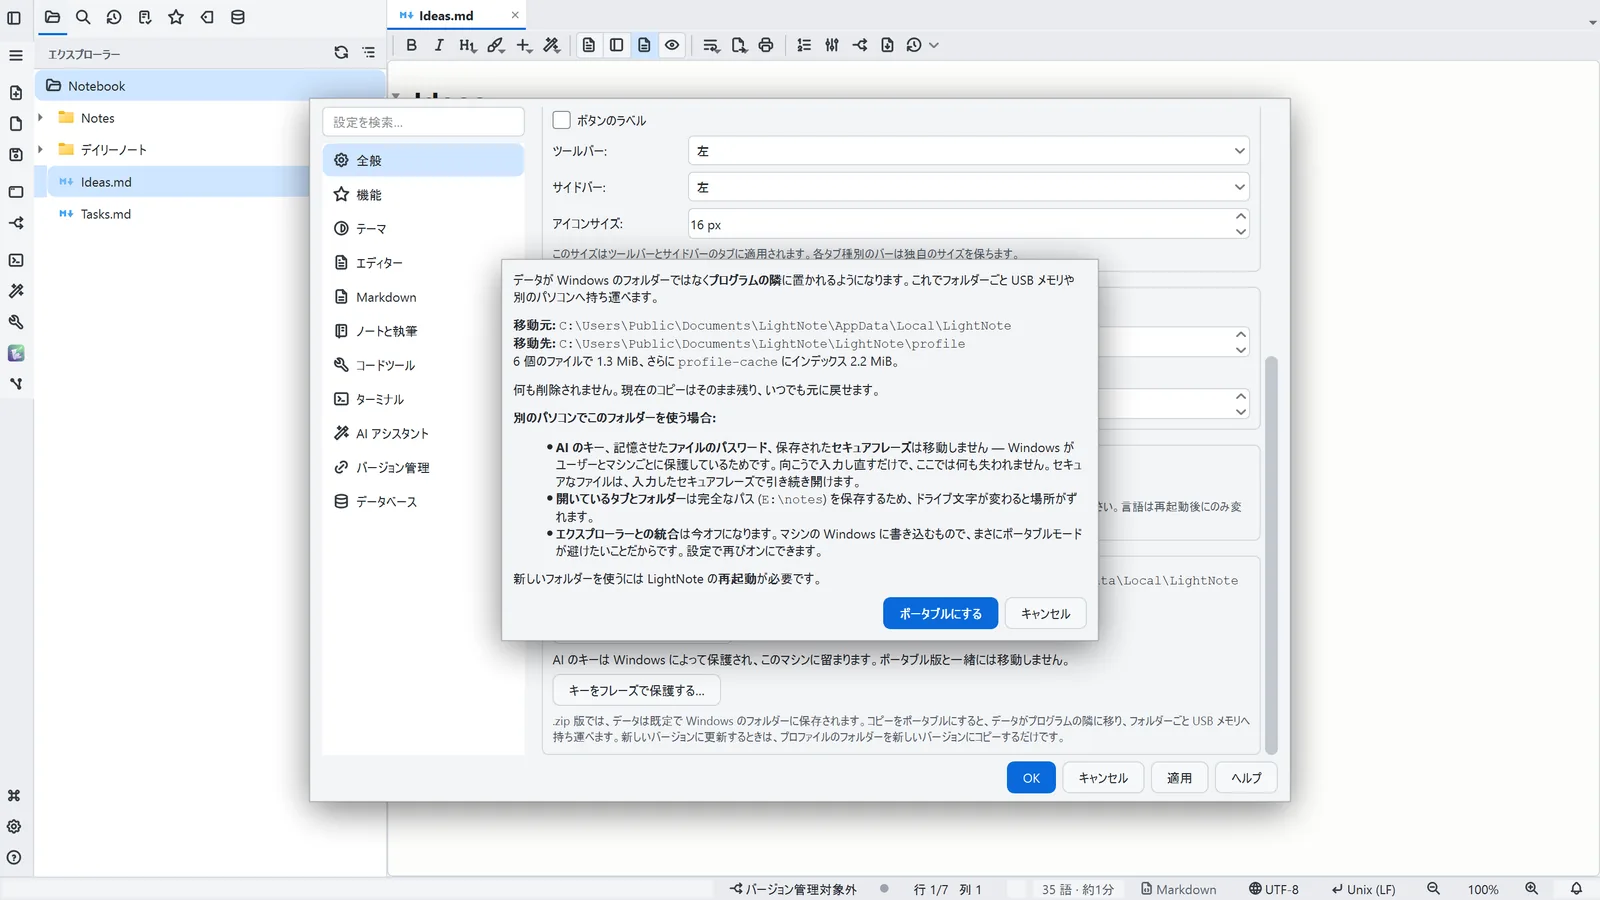Screen dimensions: 1600x900
Task: Increase the アイコンサイズ value
Action: tap(1240, 216)
